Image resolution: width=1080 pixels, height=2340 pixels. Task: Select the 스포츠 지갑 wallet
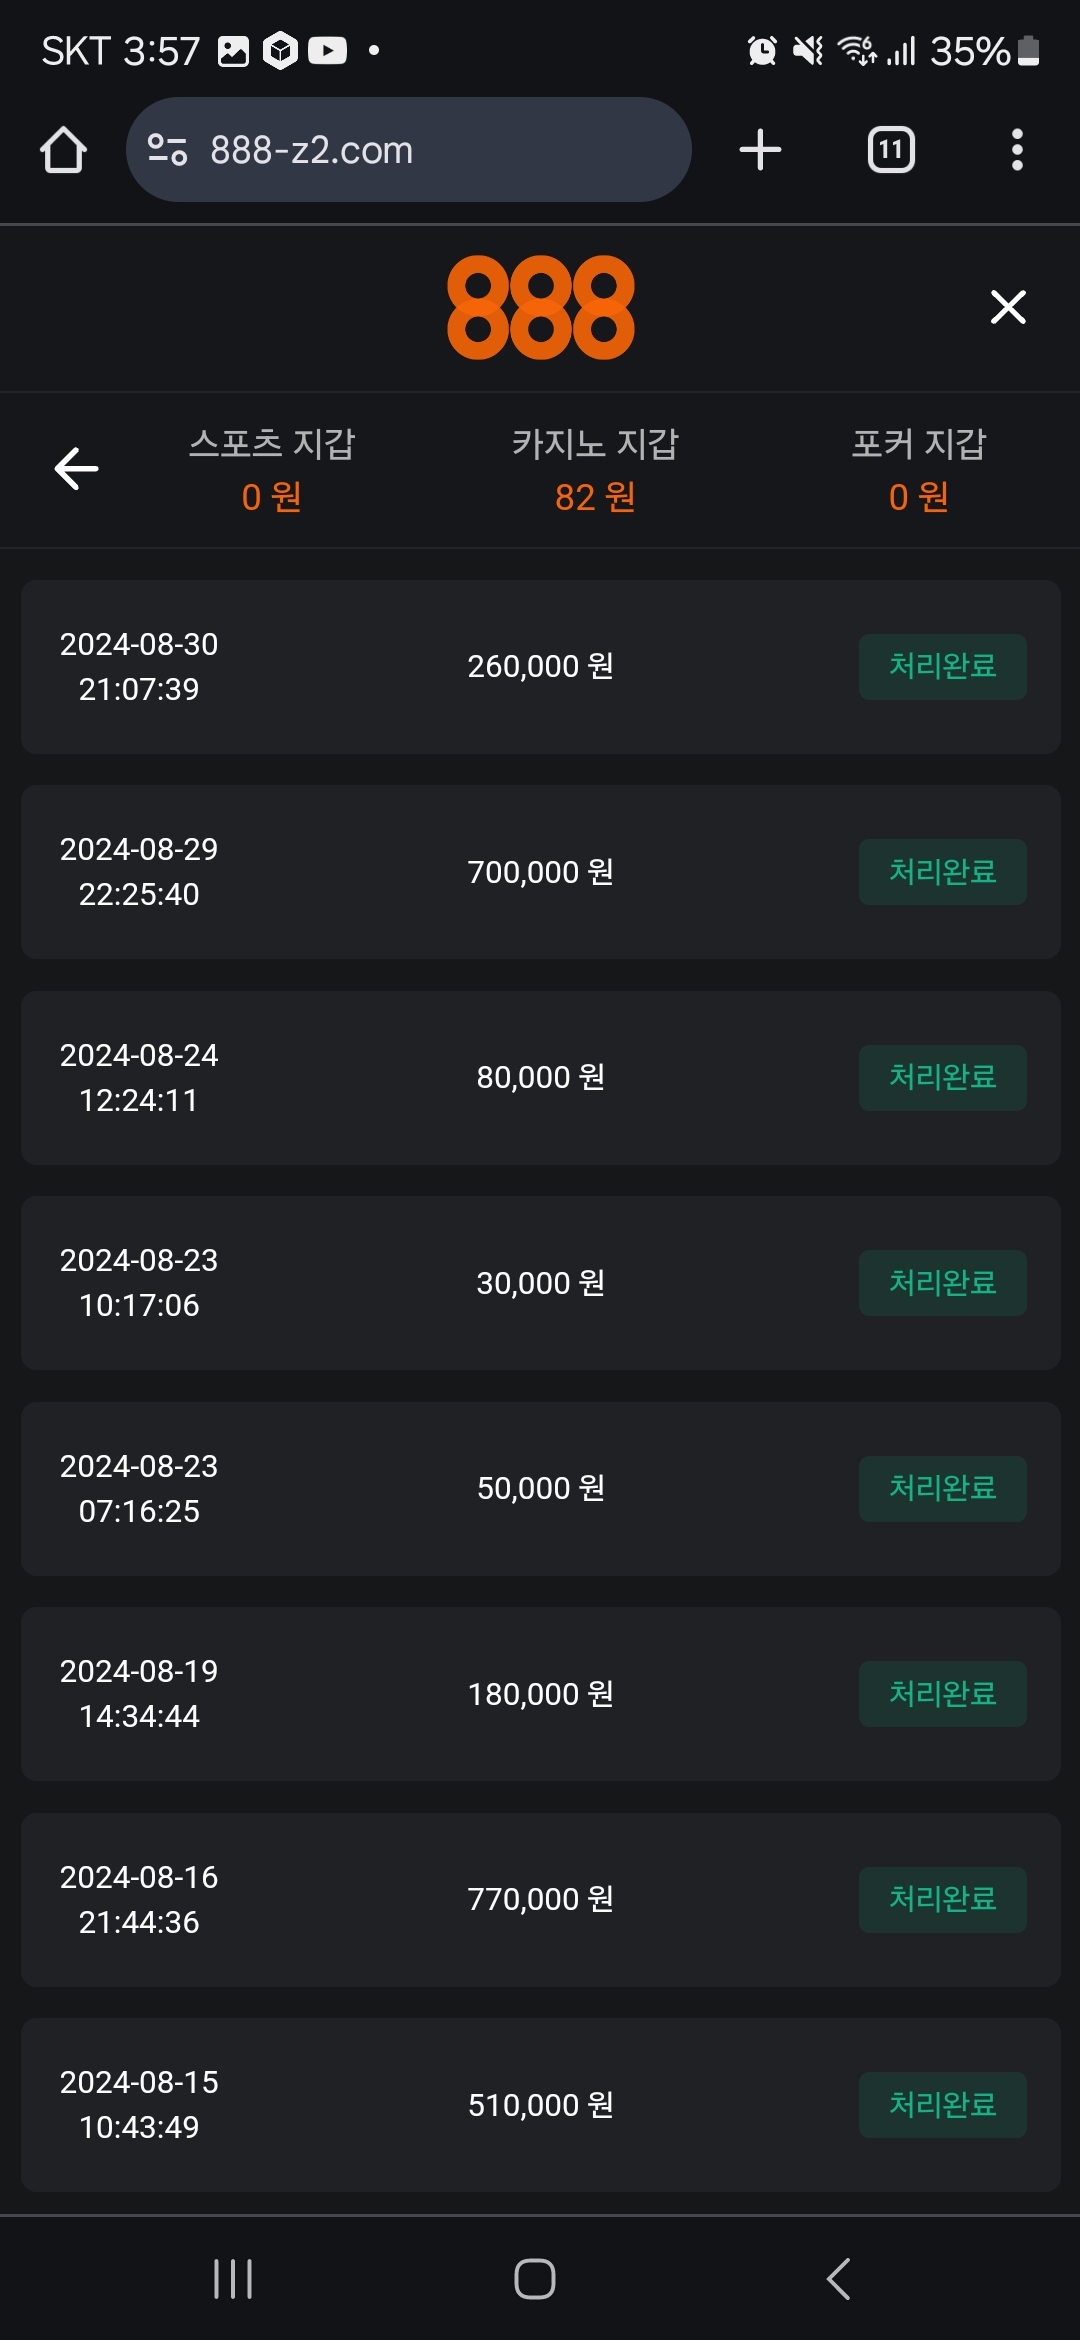pyautogui.click(x=272, y=469)
